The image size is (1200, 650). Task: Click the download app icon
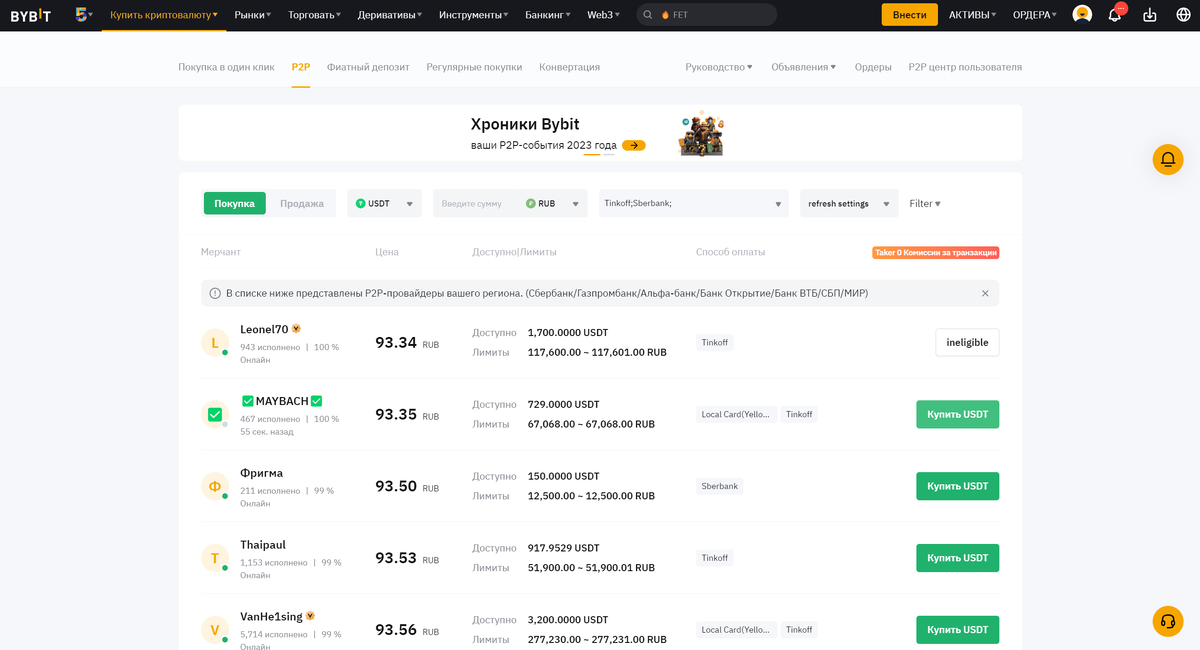1149,15
